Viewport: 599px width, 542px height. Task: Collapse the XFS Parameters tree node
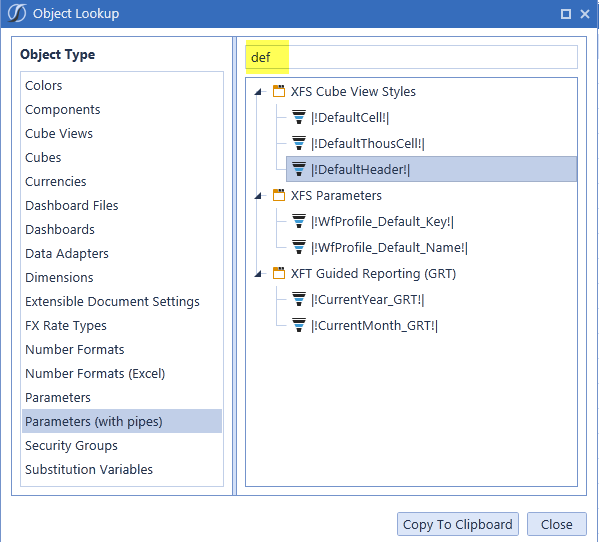(x=259, y=196)
